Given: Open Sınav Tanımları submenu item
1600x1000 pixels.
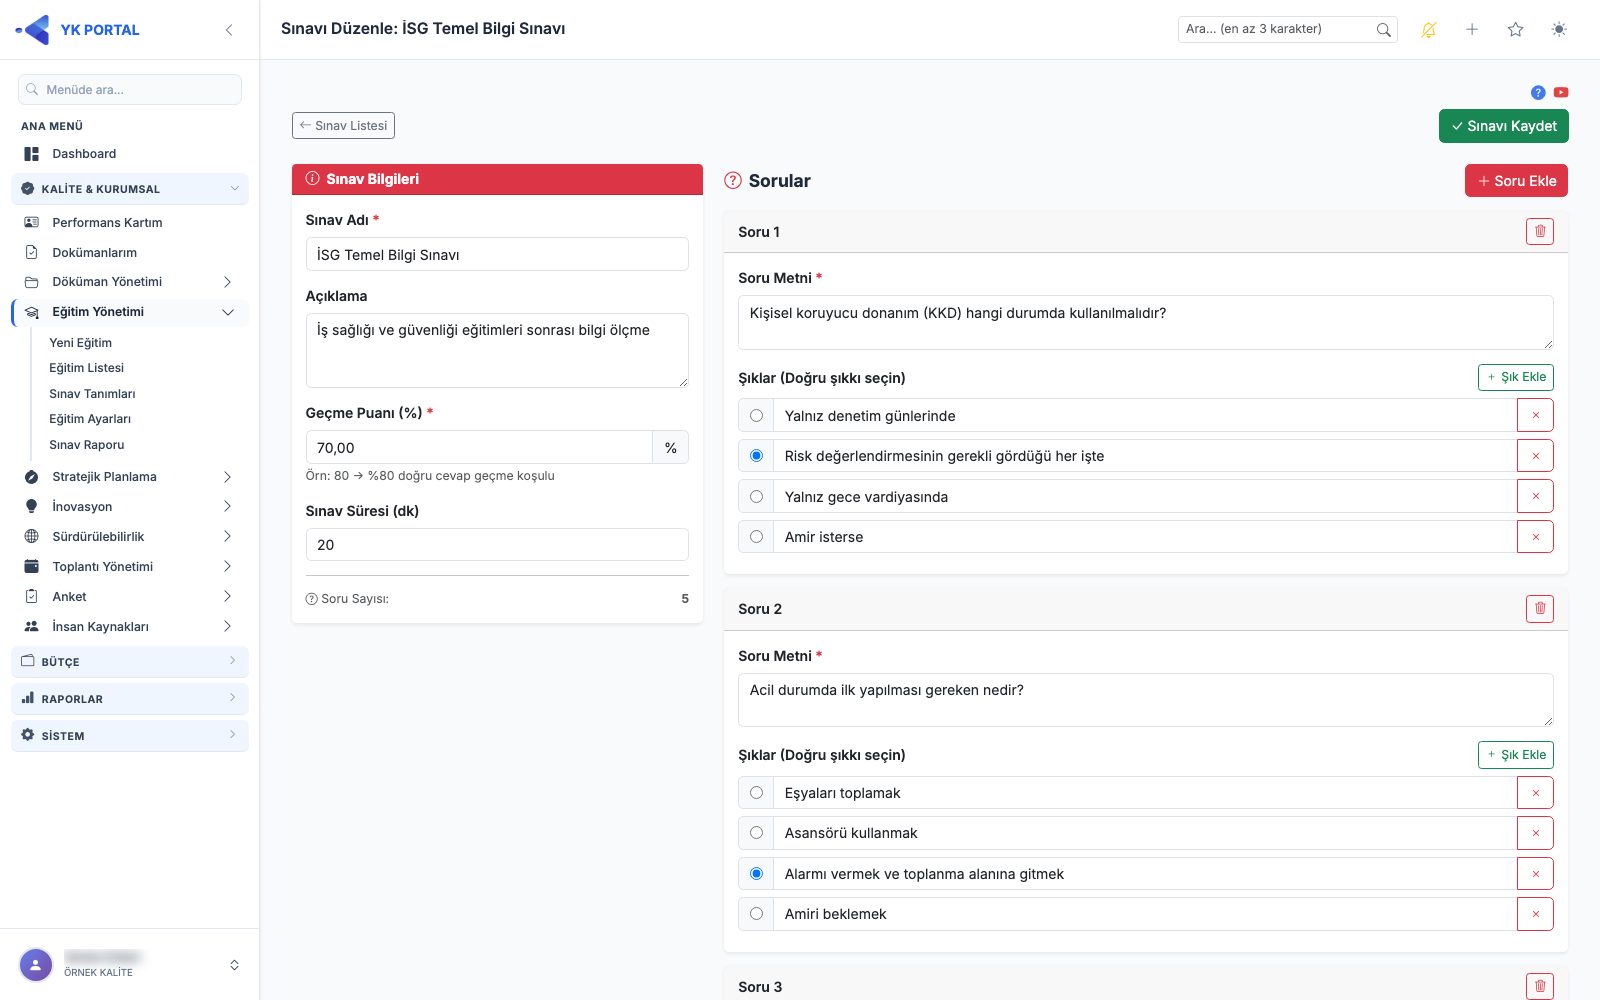Looking at the screenshot, I should pos(92,394).
